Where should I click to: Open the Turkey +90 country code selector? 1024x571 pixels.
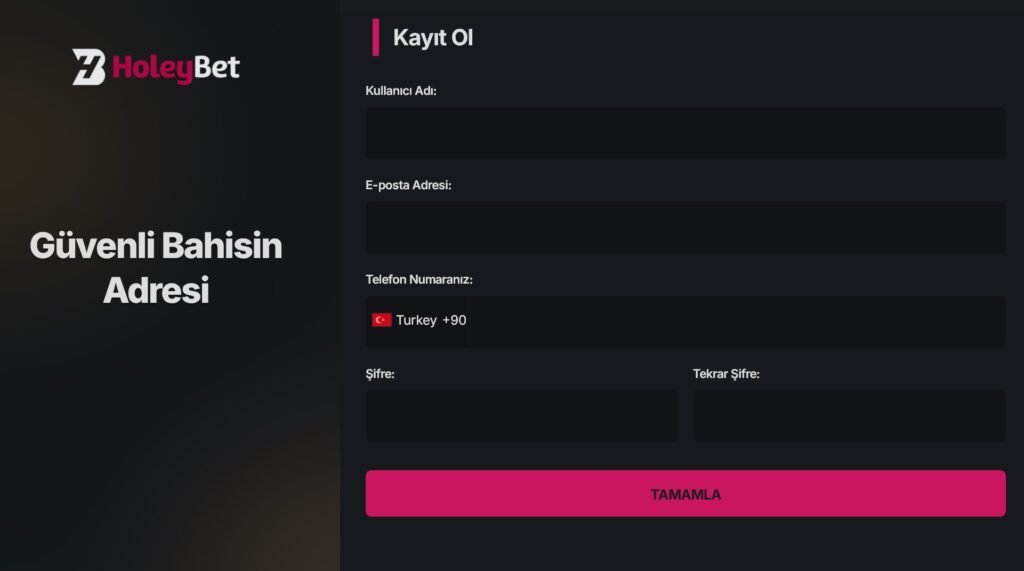click(x=419, y=320)
